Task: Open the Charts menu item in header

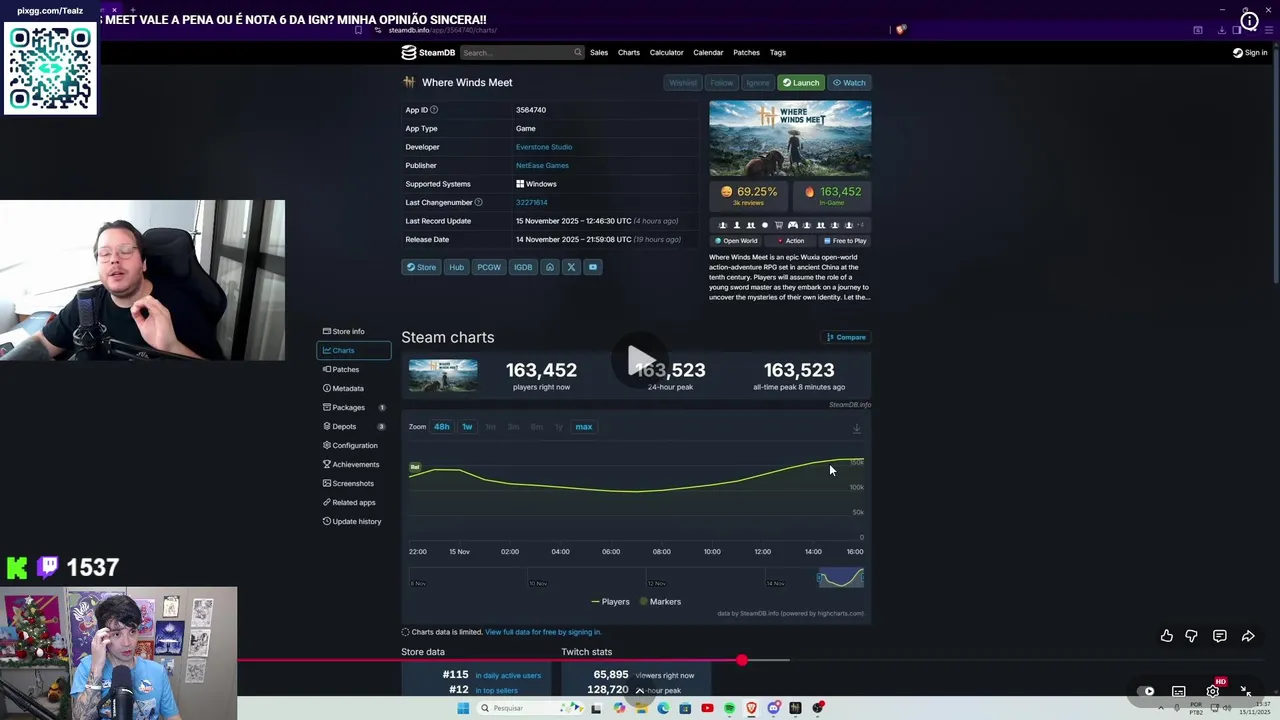Action: coord(629,53)
